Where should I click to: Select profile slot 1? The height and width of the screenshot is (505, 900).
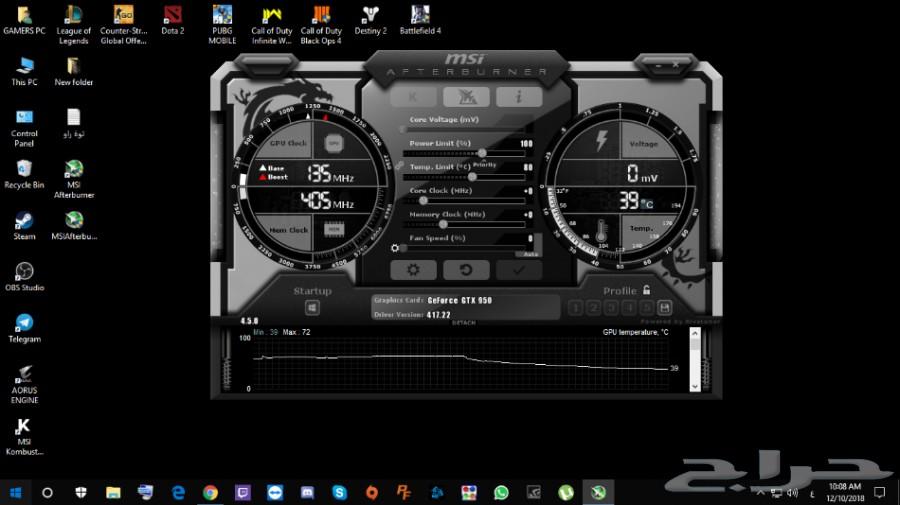click(576, 308)
